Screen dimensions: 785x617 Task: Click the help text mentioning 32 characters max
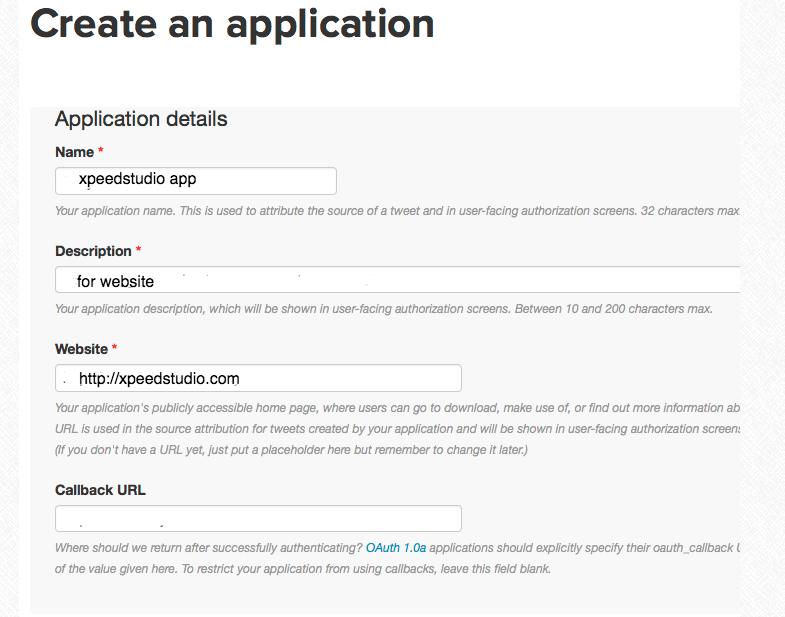pyautogui.click(x=398, y=211)
